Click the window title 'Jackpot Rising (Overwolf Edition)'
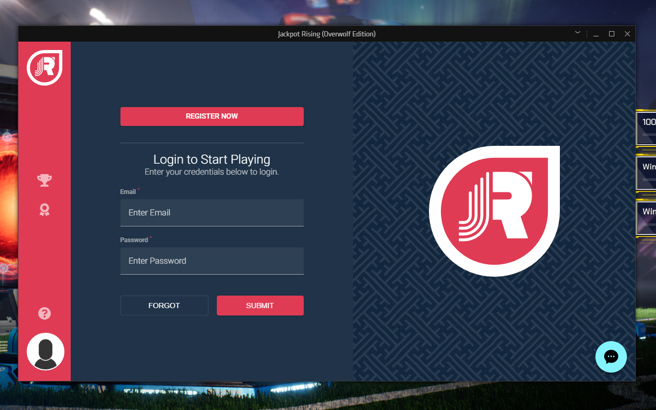The image size is (656, 410). click(x=327, y=34)
